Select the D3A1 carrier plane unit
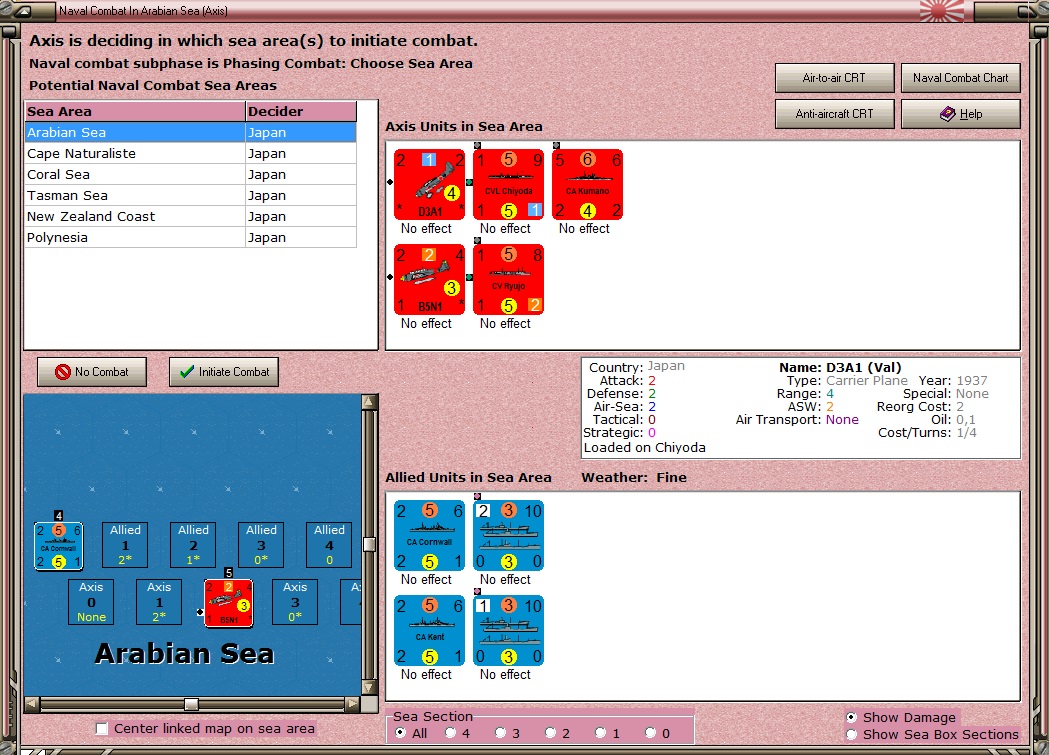Viewport: 1049px width, 755px height. [x=429, y=184]
